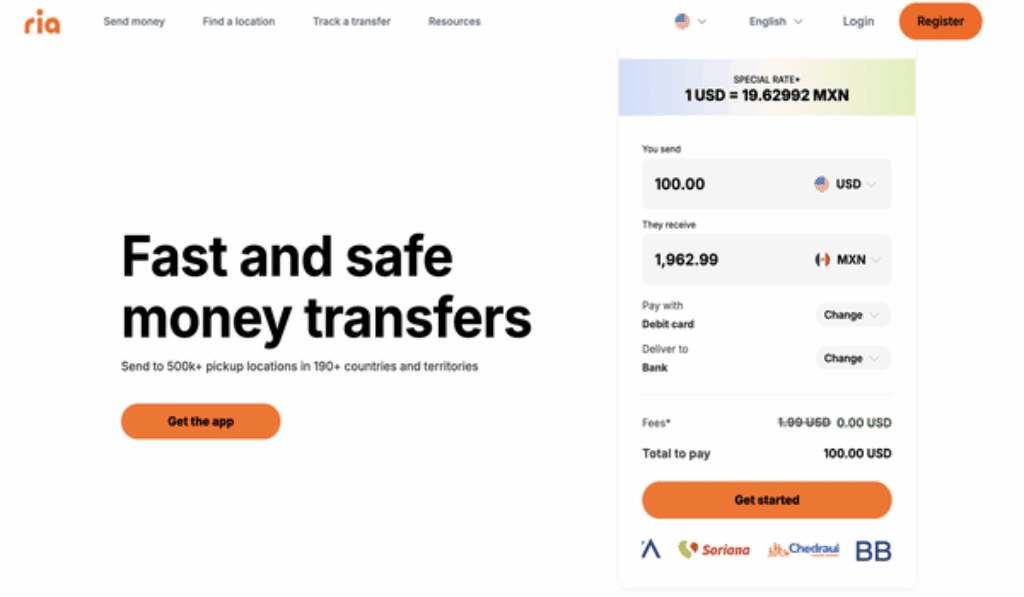
Task: Click the Ria logo
Action: point(42,22)
